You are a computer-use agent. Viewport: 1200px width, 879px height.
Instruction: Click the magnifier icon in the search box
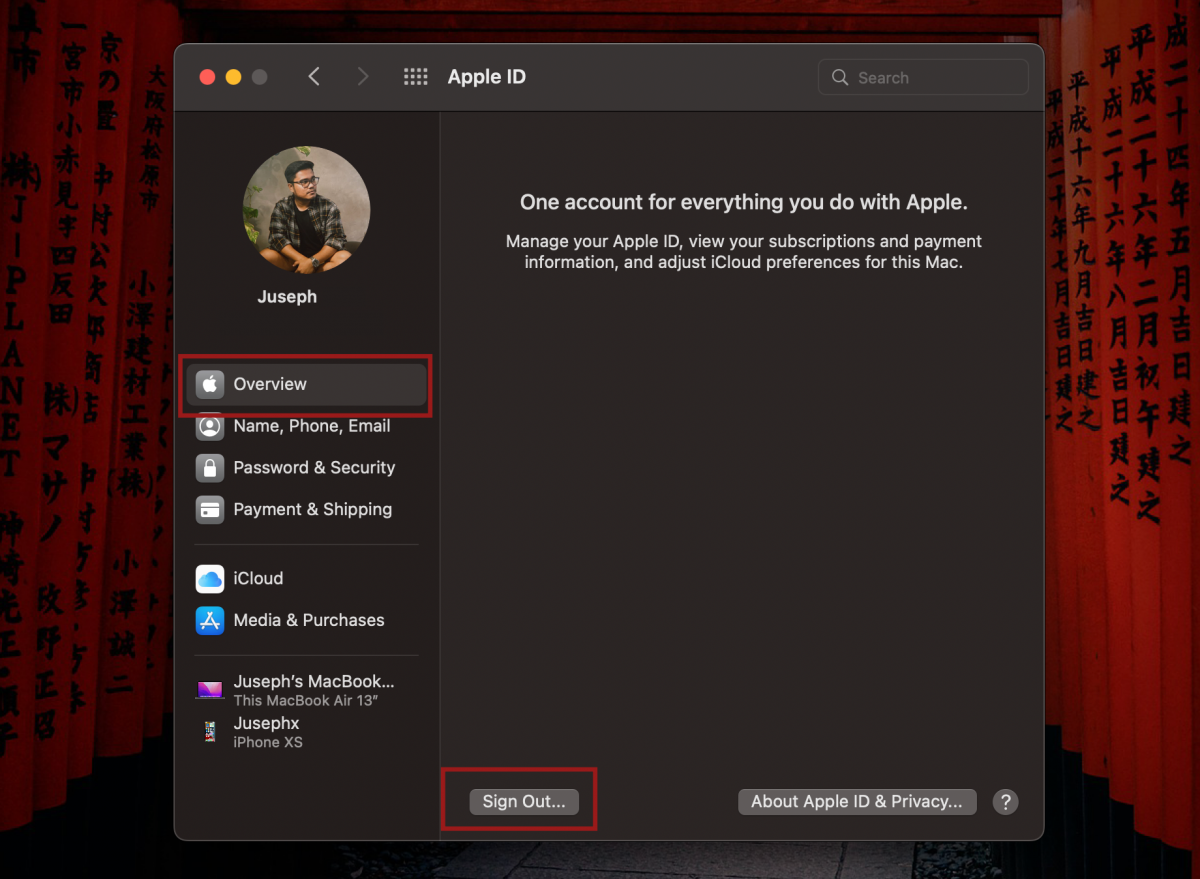(840, 77)
